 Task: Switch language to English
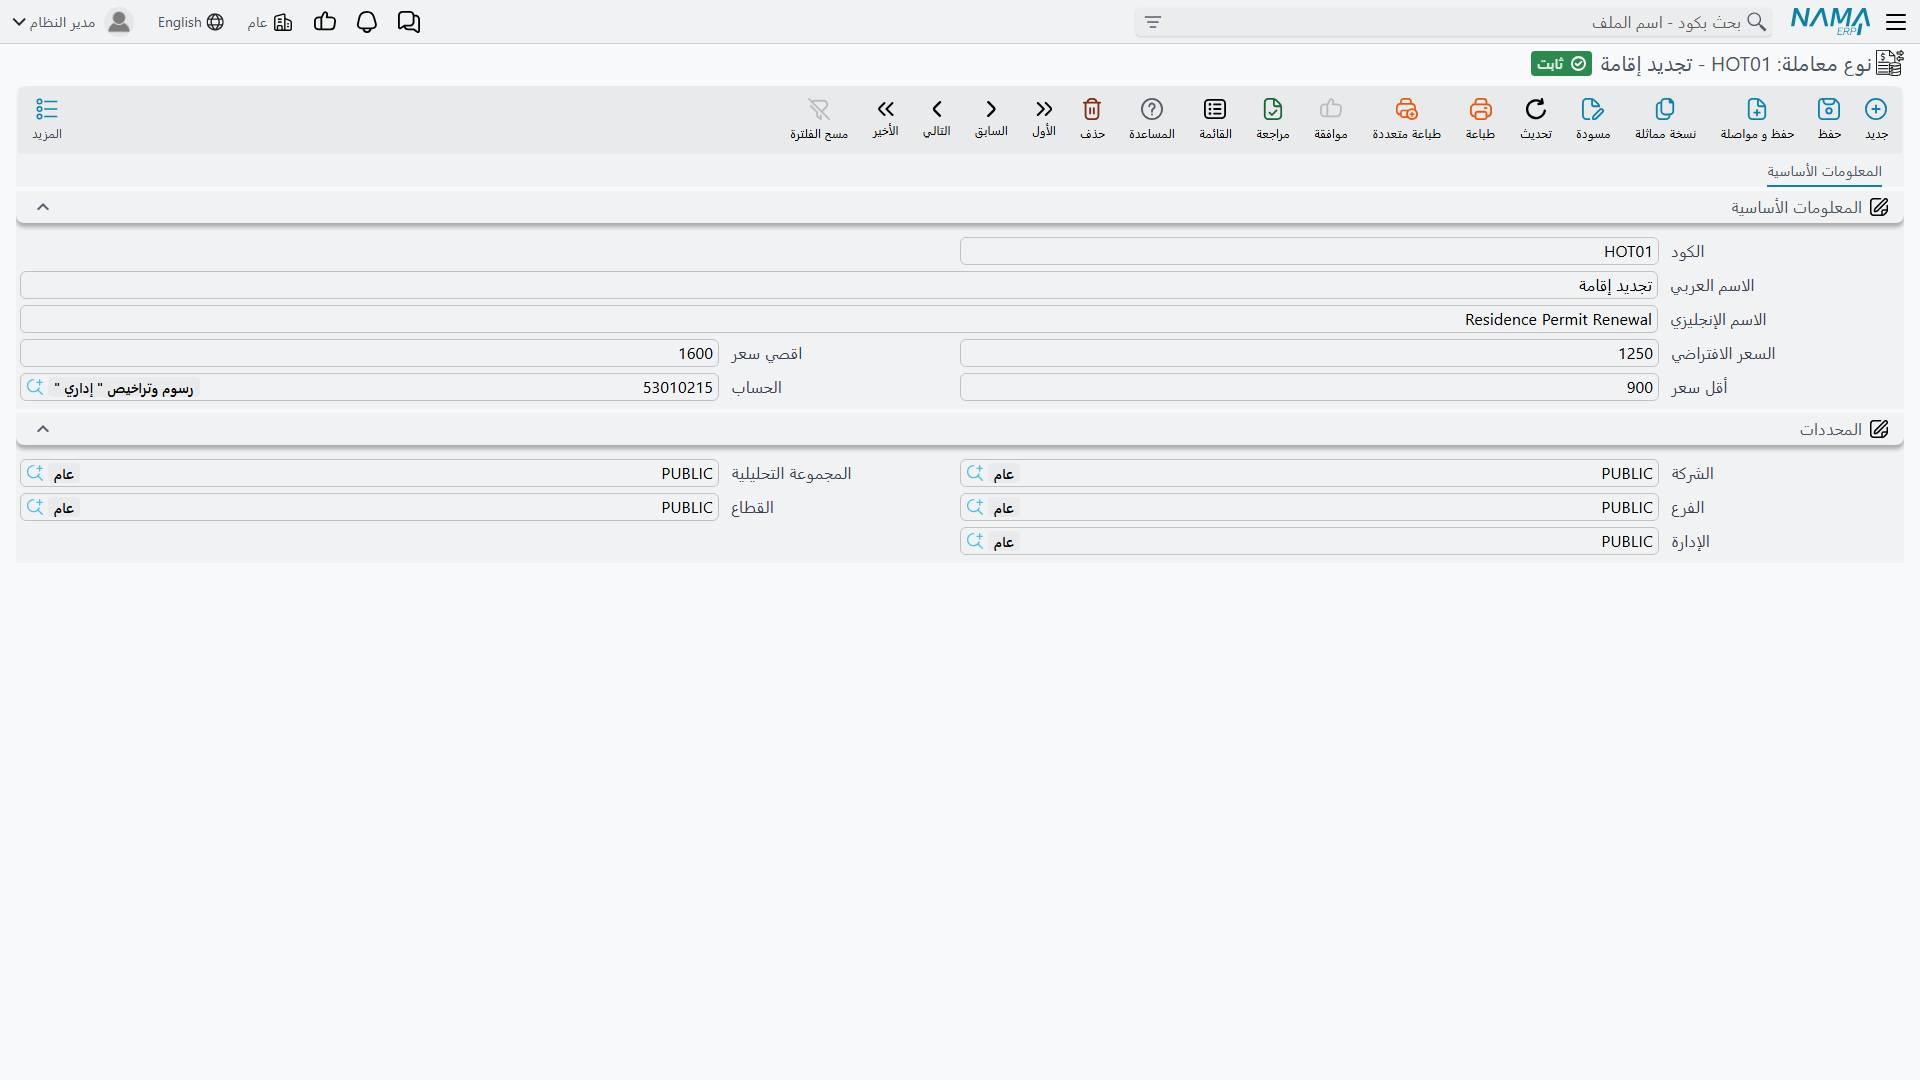[191, 22]
